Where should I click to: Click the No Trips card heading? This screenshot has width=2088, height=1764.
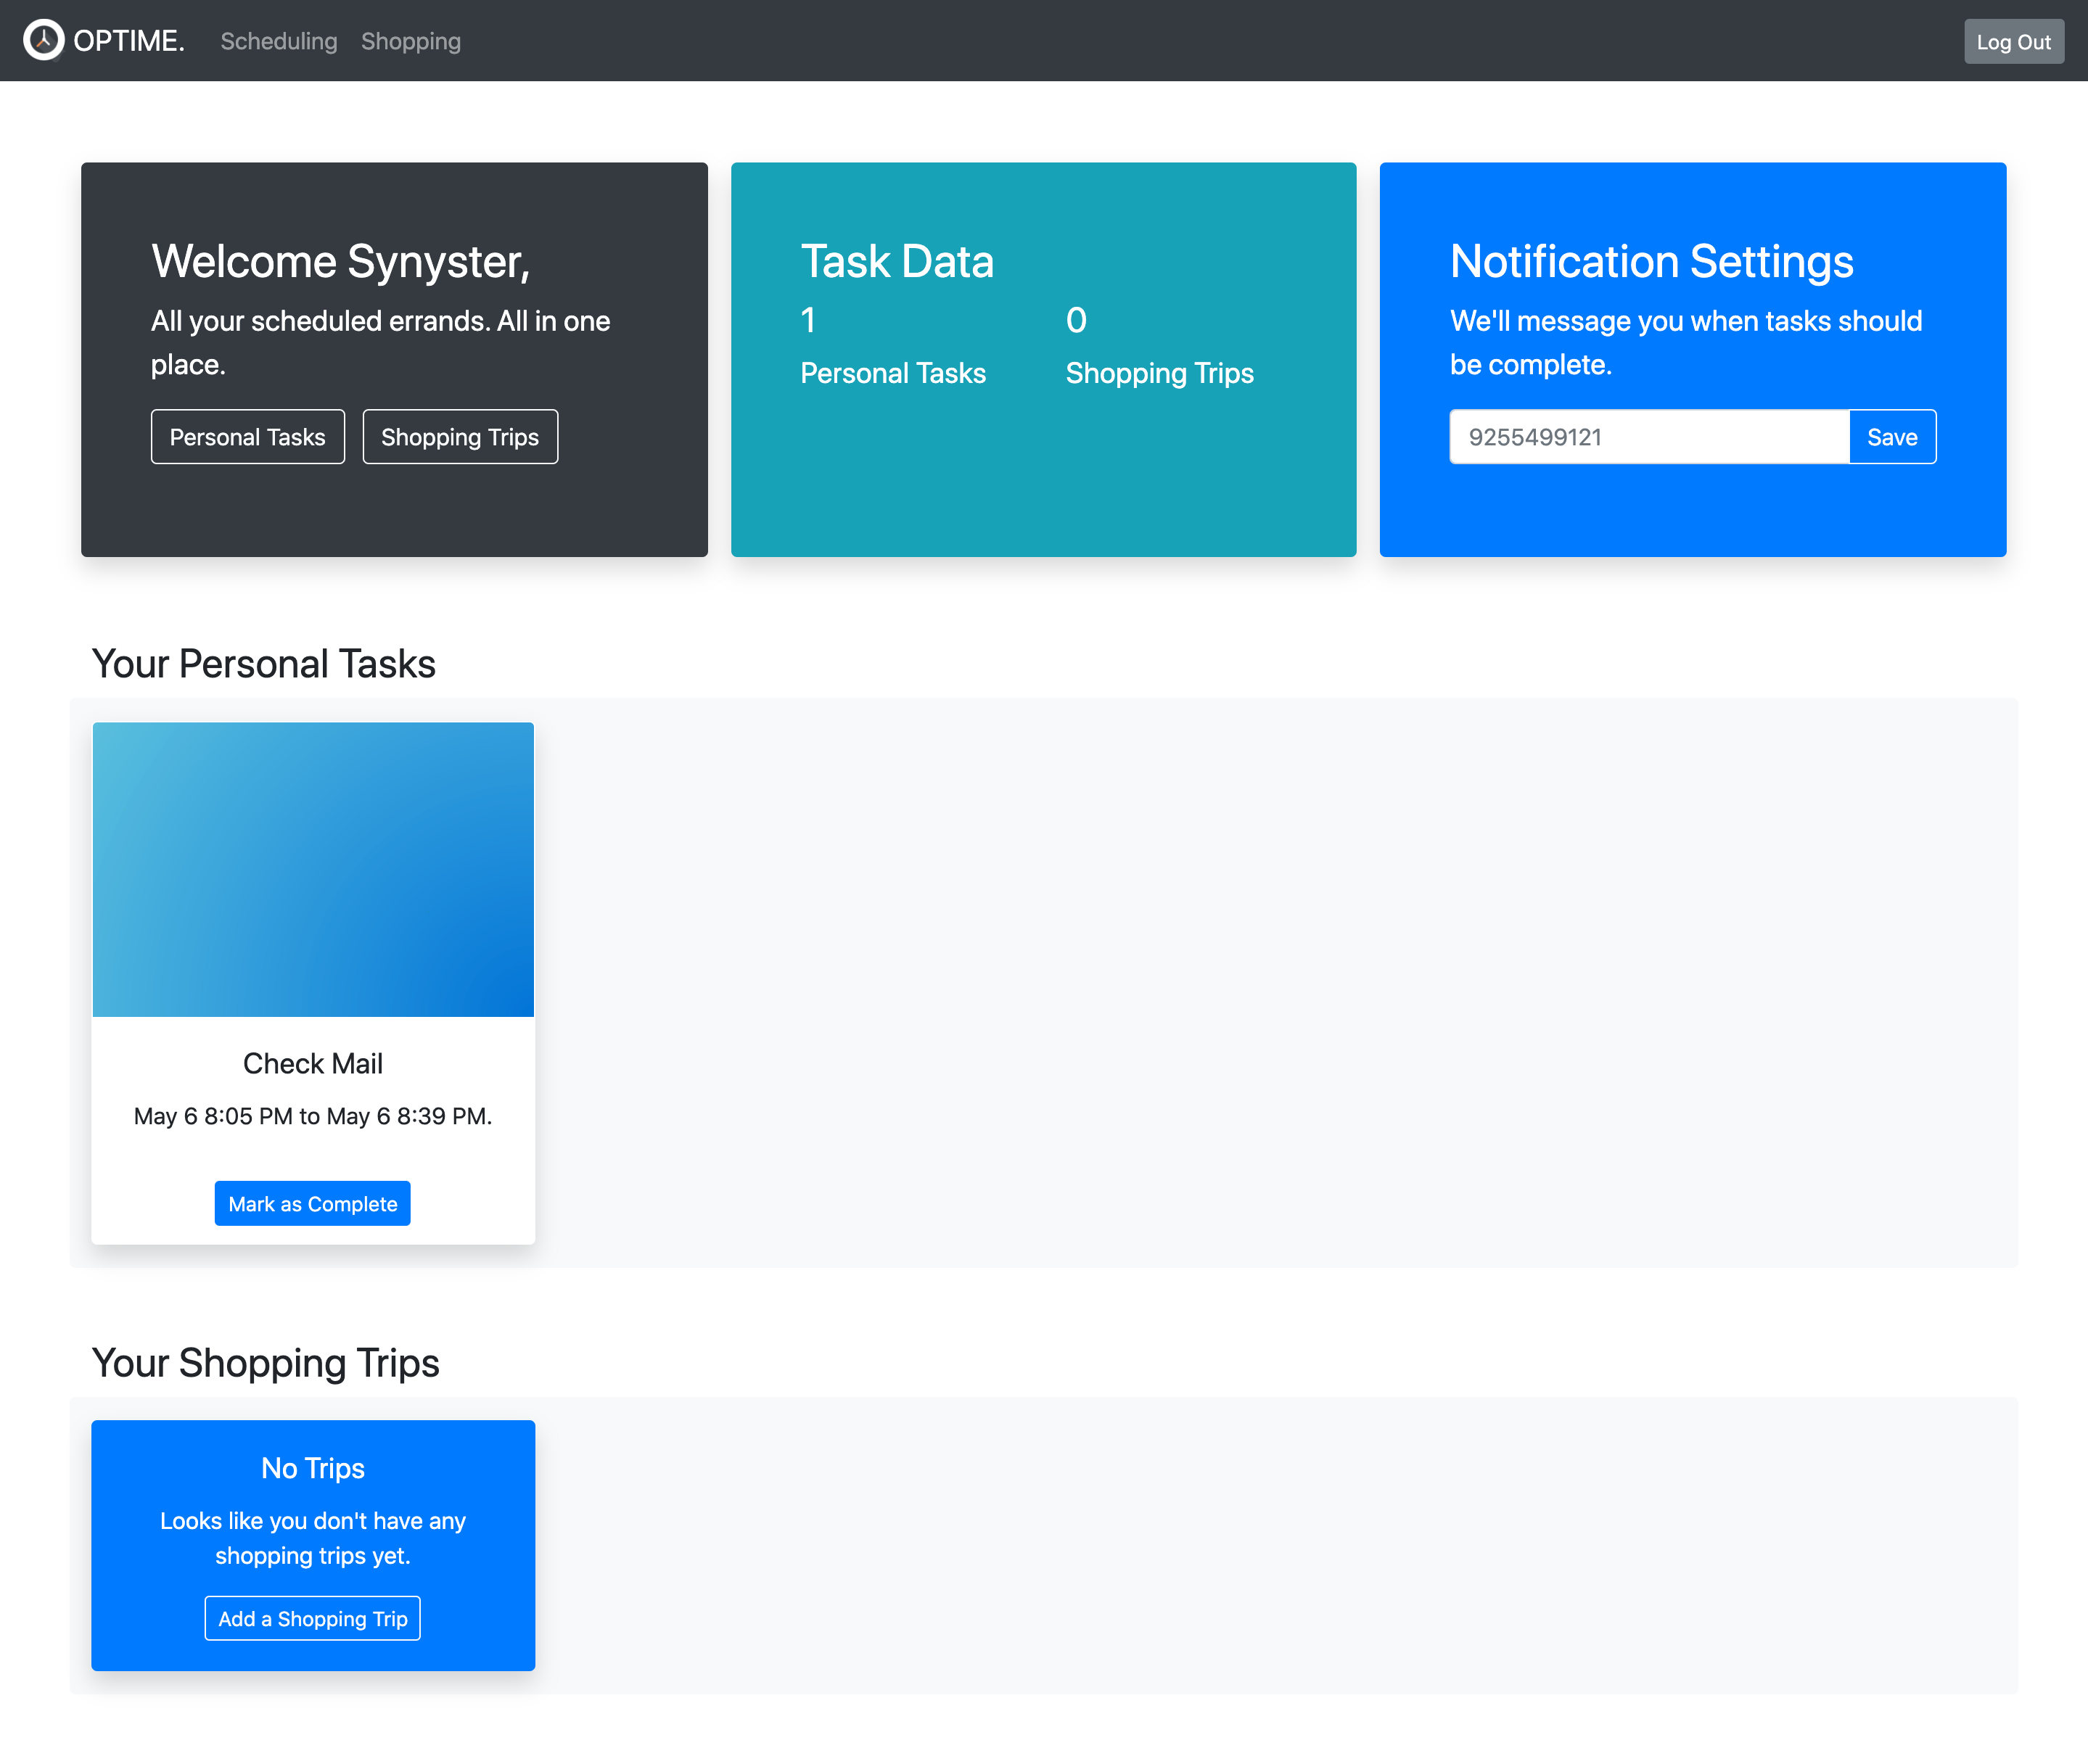[313, 1468]
